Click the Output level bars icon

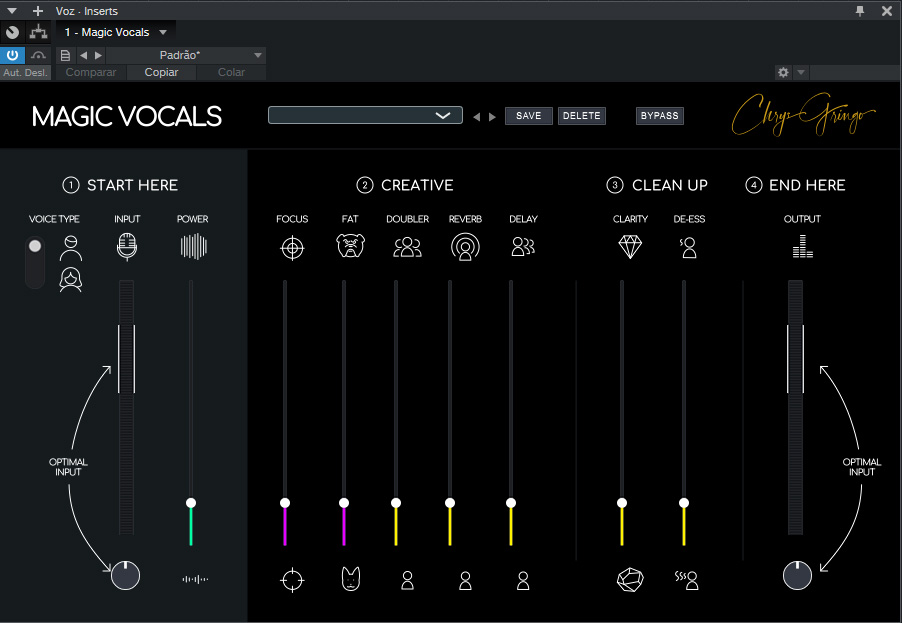click(x=802, y=246)
